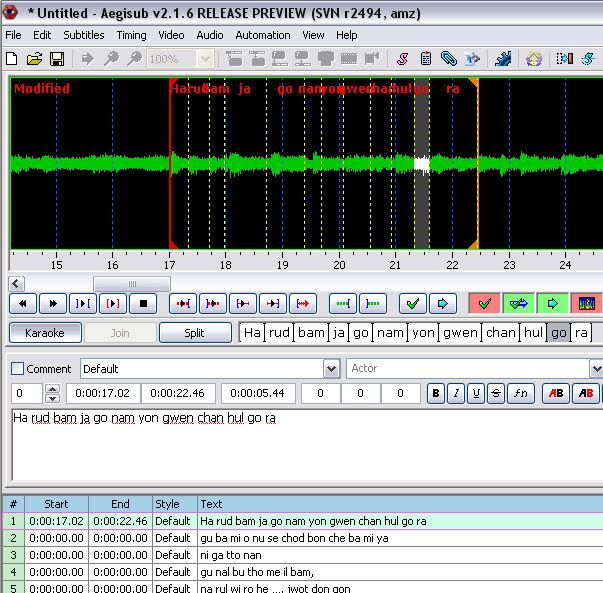This screenshot has width=603, height=593.
Task: Expand the style Default dropdown
Action: click(331, 369)
